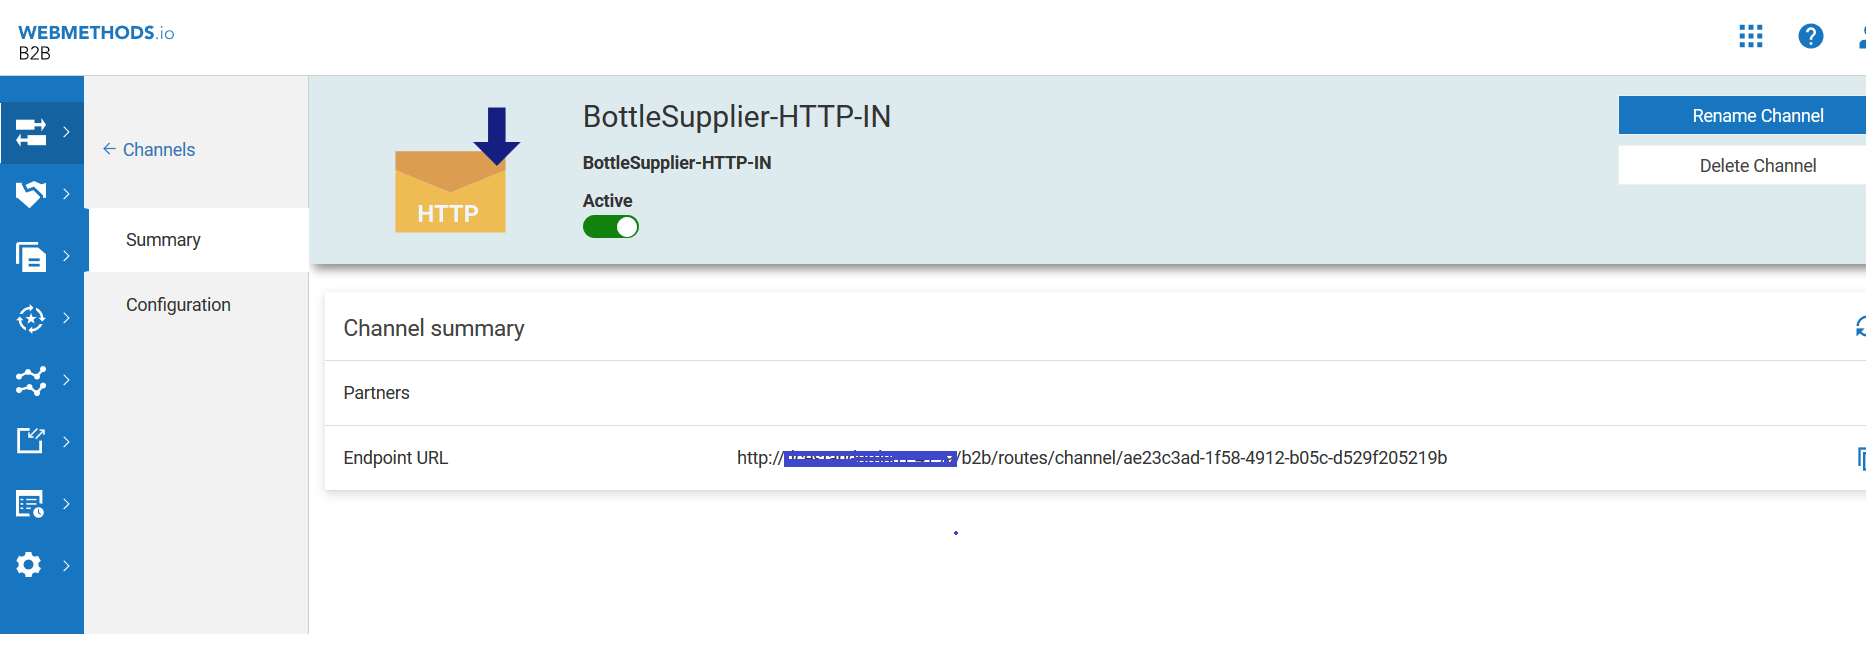This screenshot has height=646, width=1866.
Task: Open the Channels sidebar icon with arrows
Action: pyautogui.click(x=31, y=132)
